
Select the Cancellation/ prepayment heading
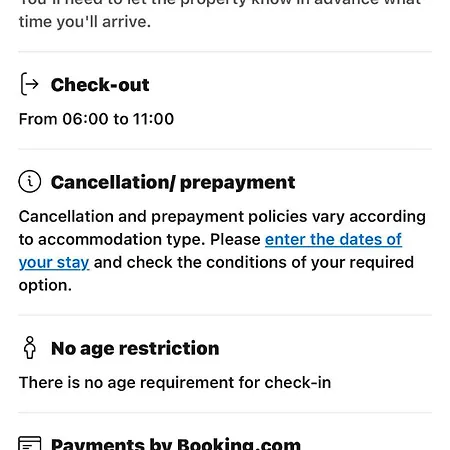(x=173, y=182)
